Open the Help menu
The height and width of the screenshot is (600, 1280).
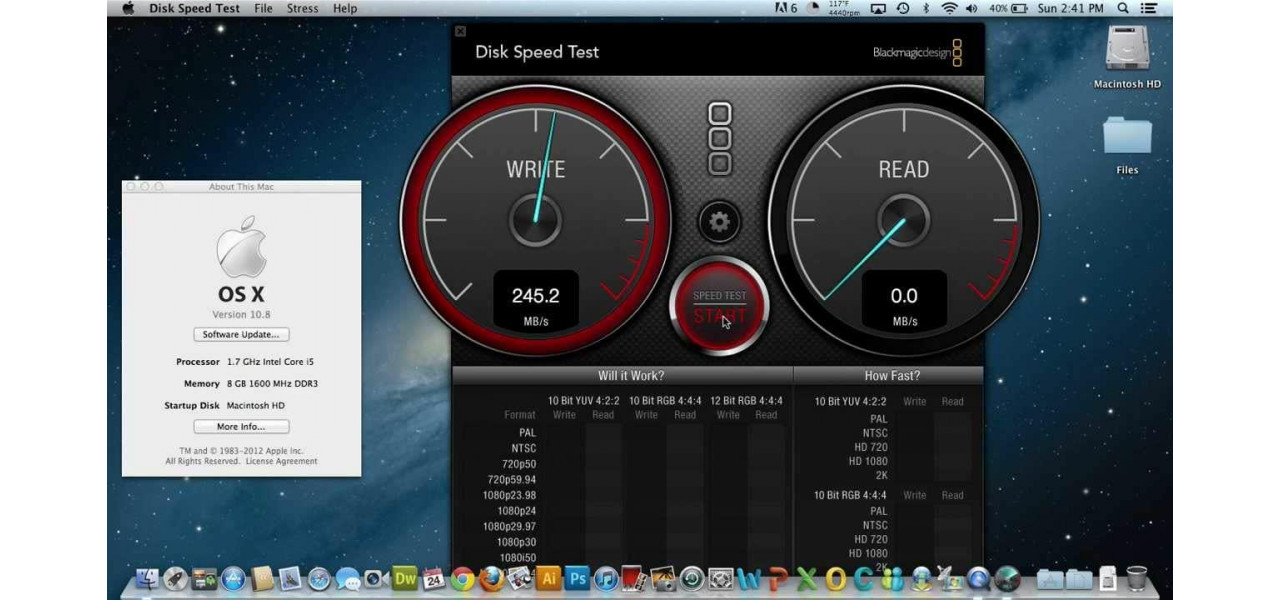(x=345, y=8)
